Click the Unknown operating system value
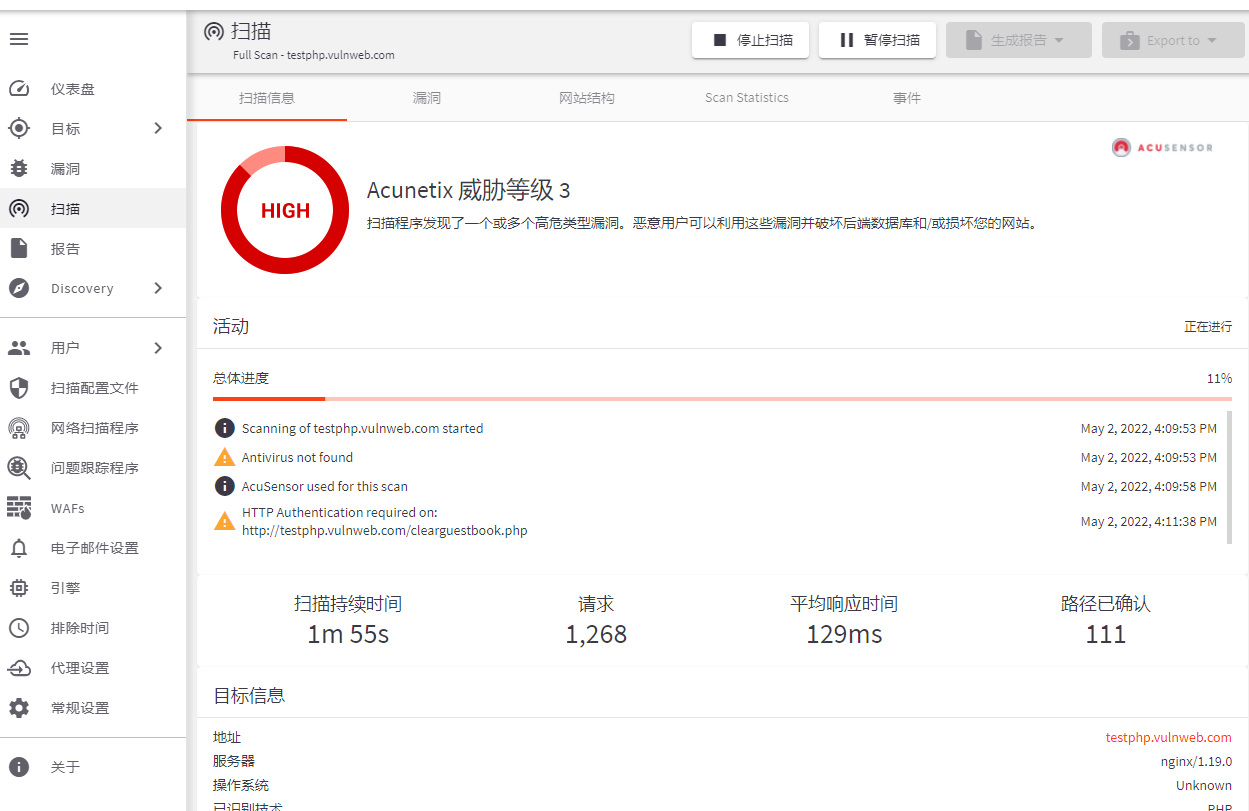 [x=1204, y=785]
